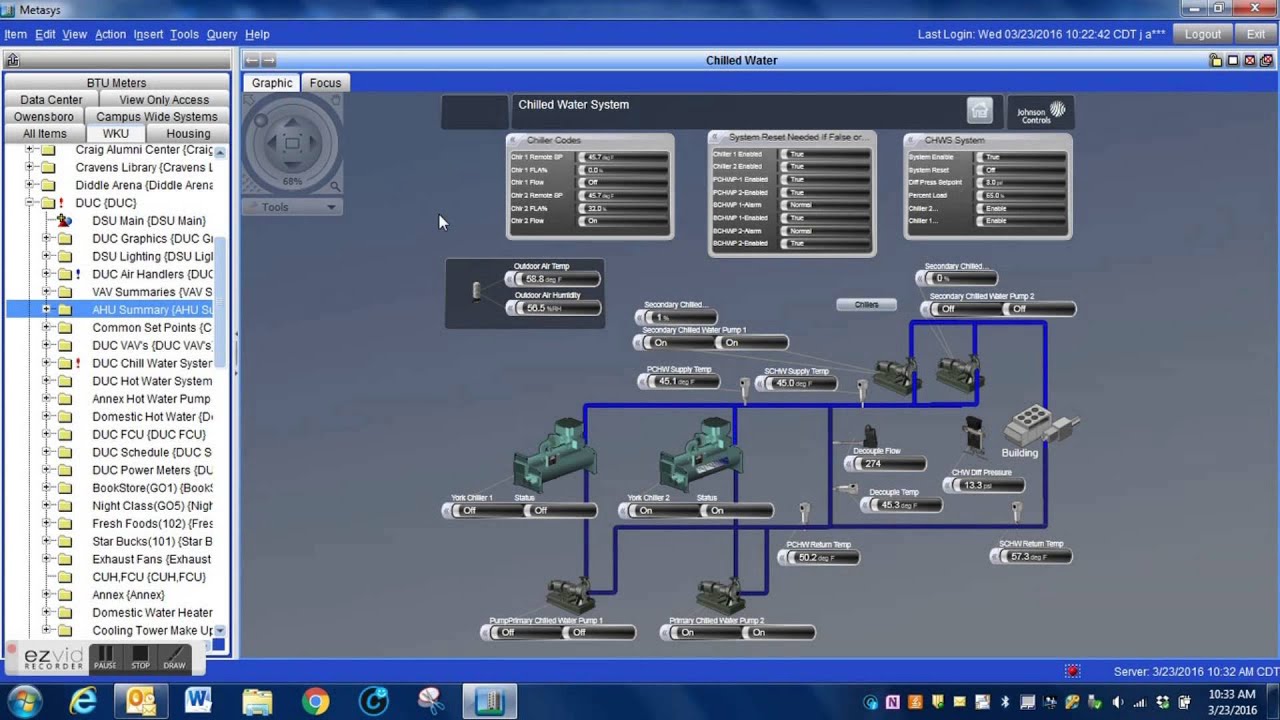
Task: Open the Data Center tab
Action: point(51,100)
